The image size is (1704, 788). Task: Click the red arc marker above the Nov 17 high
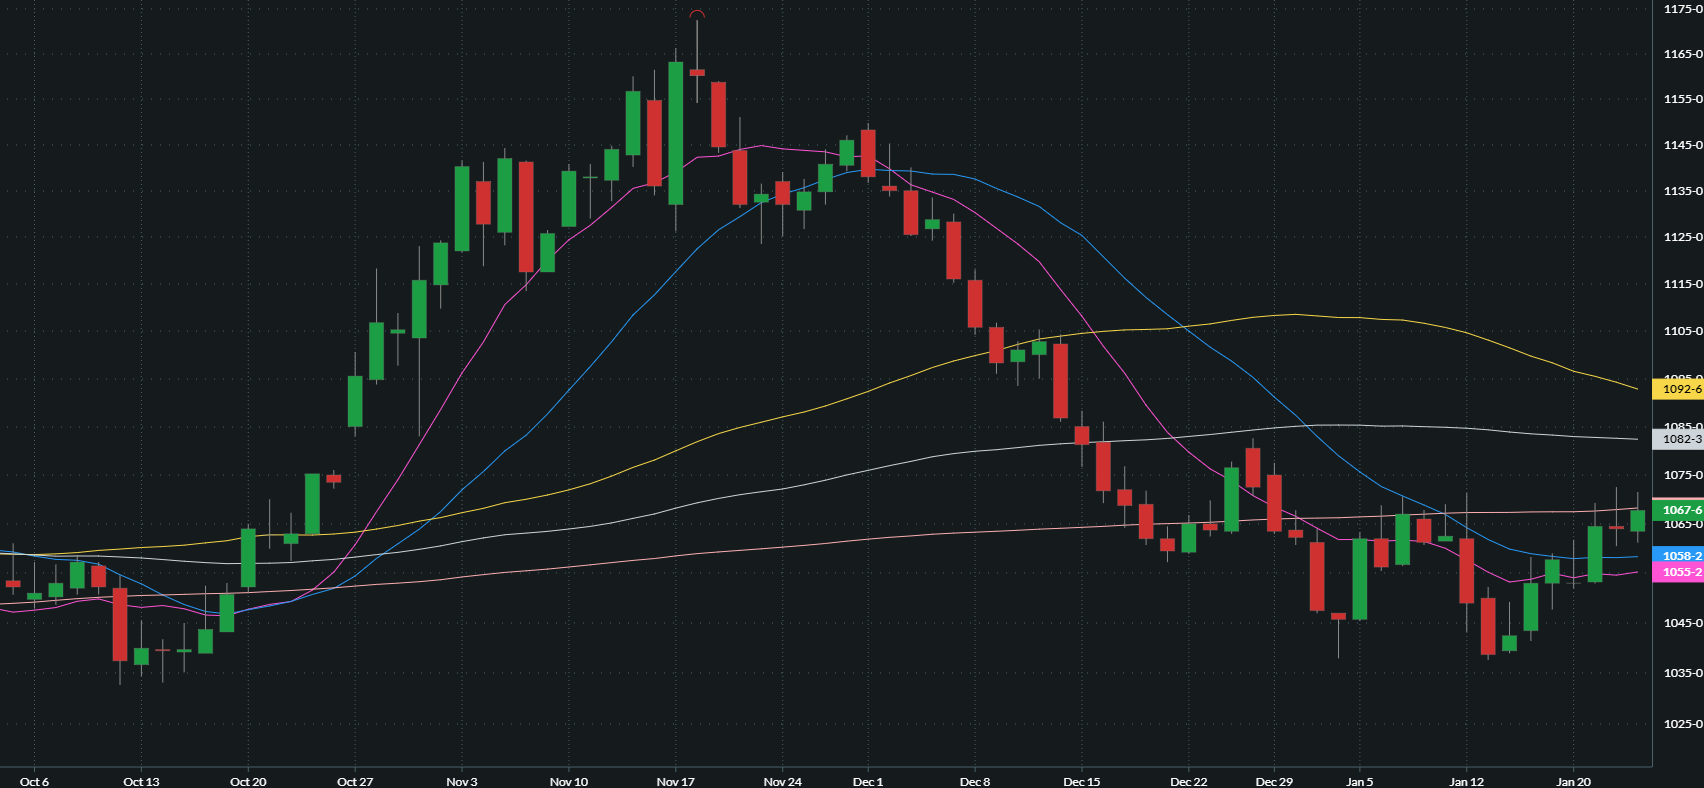pos(697,14)
